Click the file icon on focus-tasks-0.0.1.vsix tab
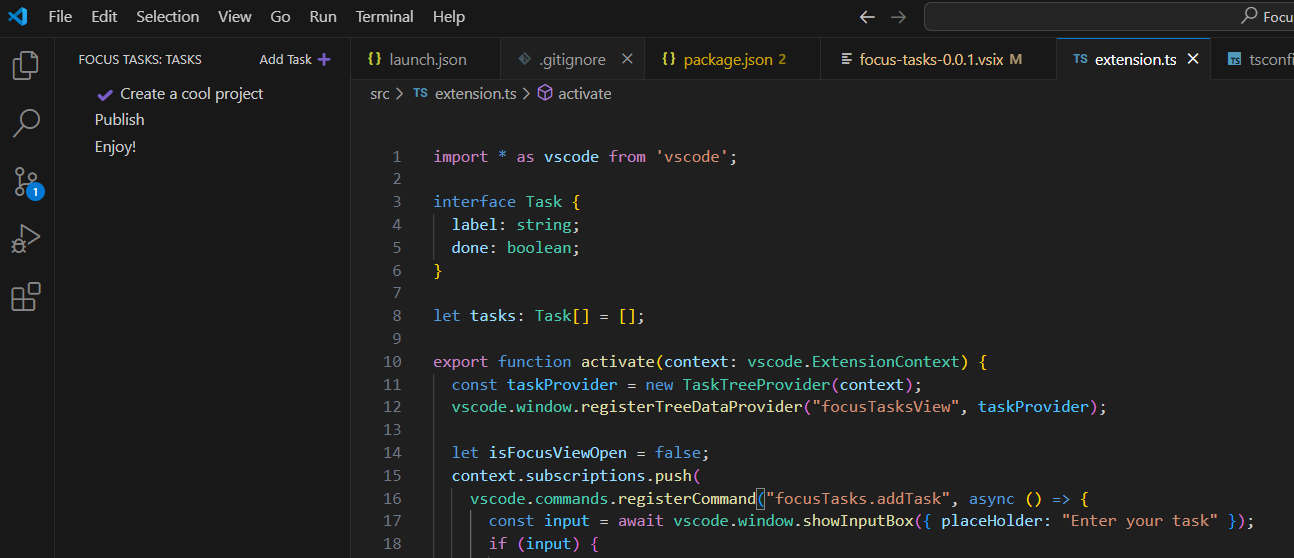This screenshot has width=1294, height=558. (x=847, y=59)
